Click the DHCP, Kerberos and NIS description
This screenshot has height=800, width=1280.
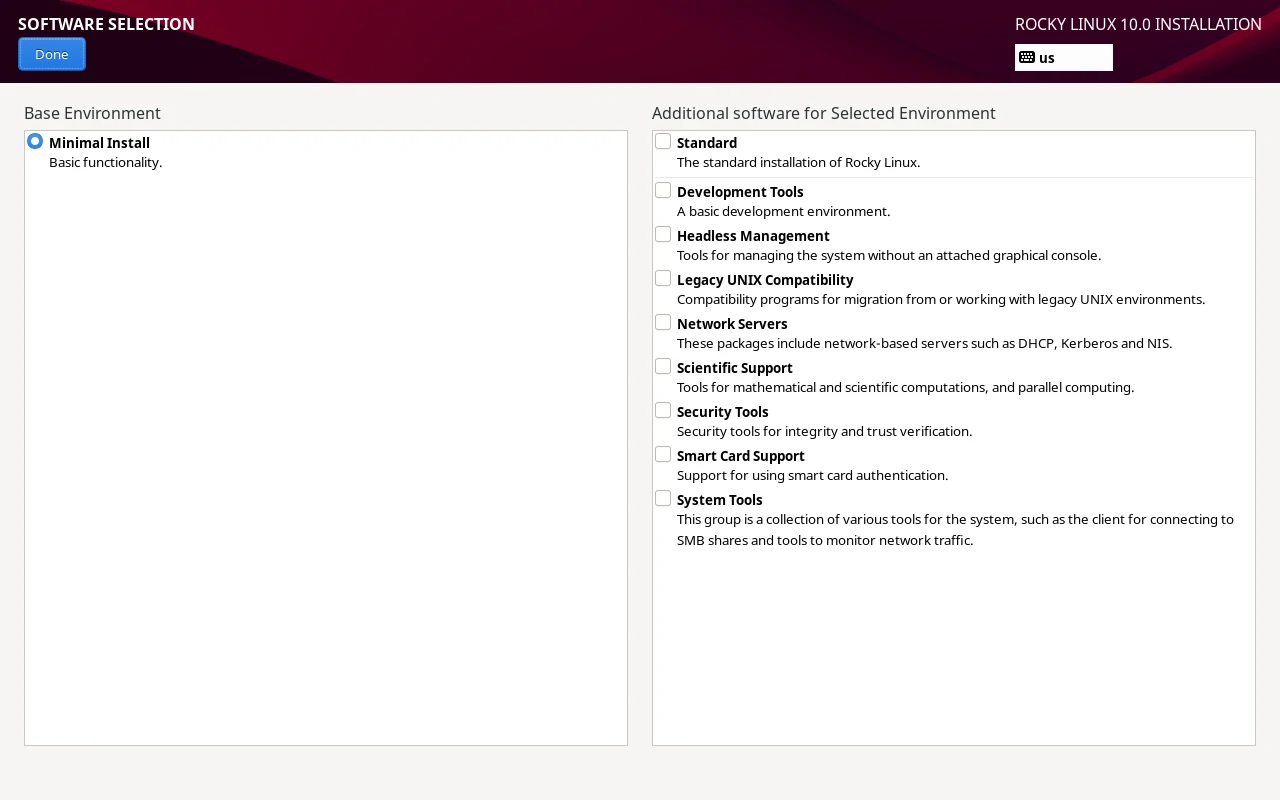(x=924, y=343)
